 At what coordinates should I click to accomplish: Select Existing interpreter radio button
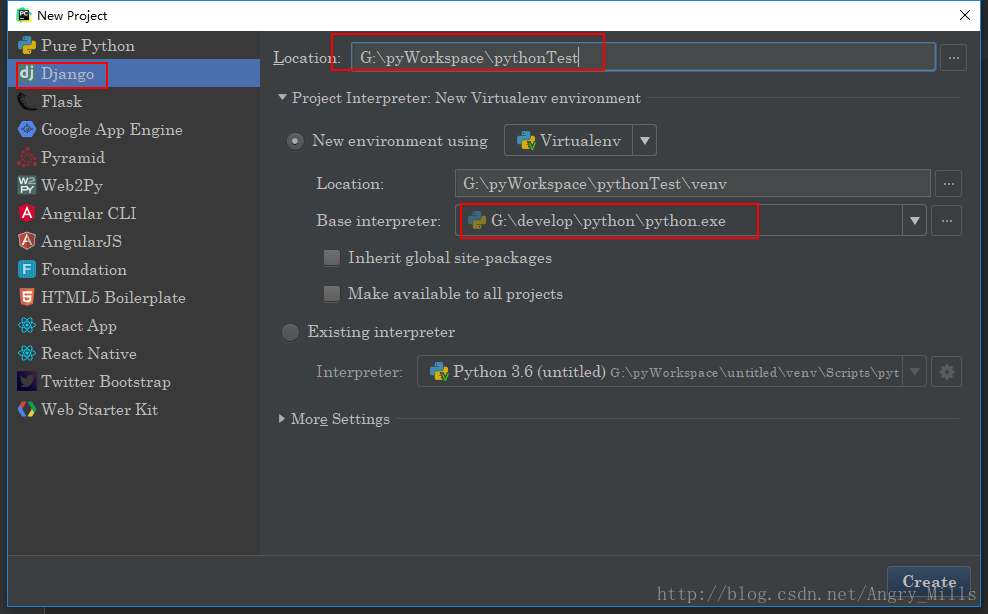(290, 332)
